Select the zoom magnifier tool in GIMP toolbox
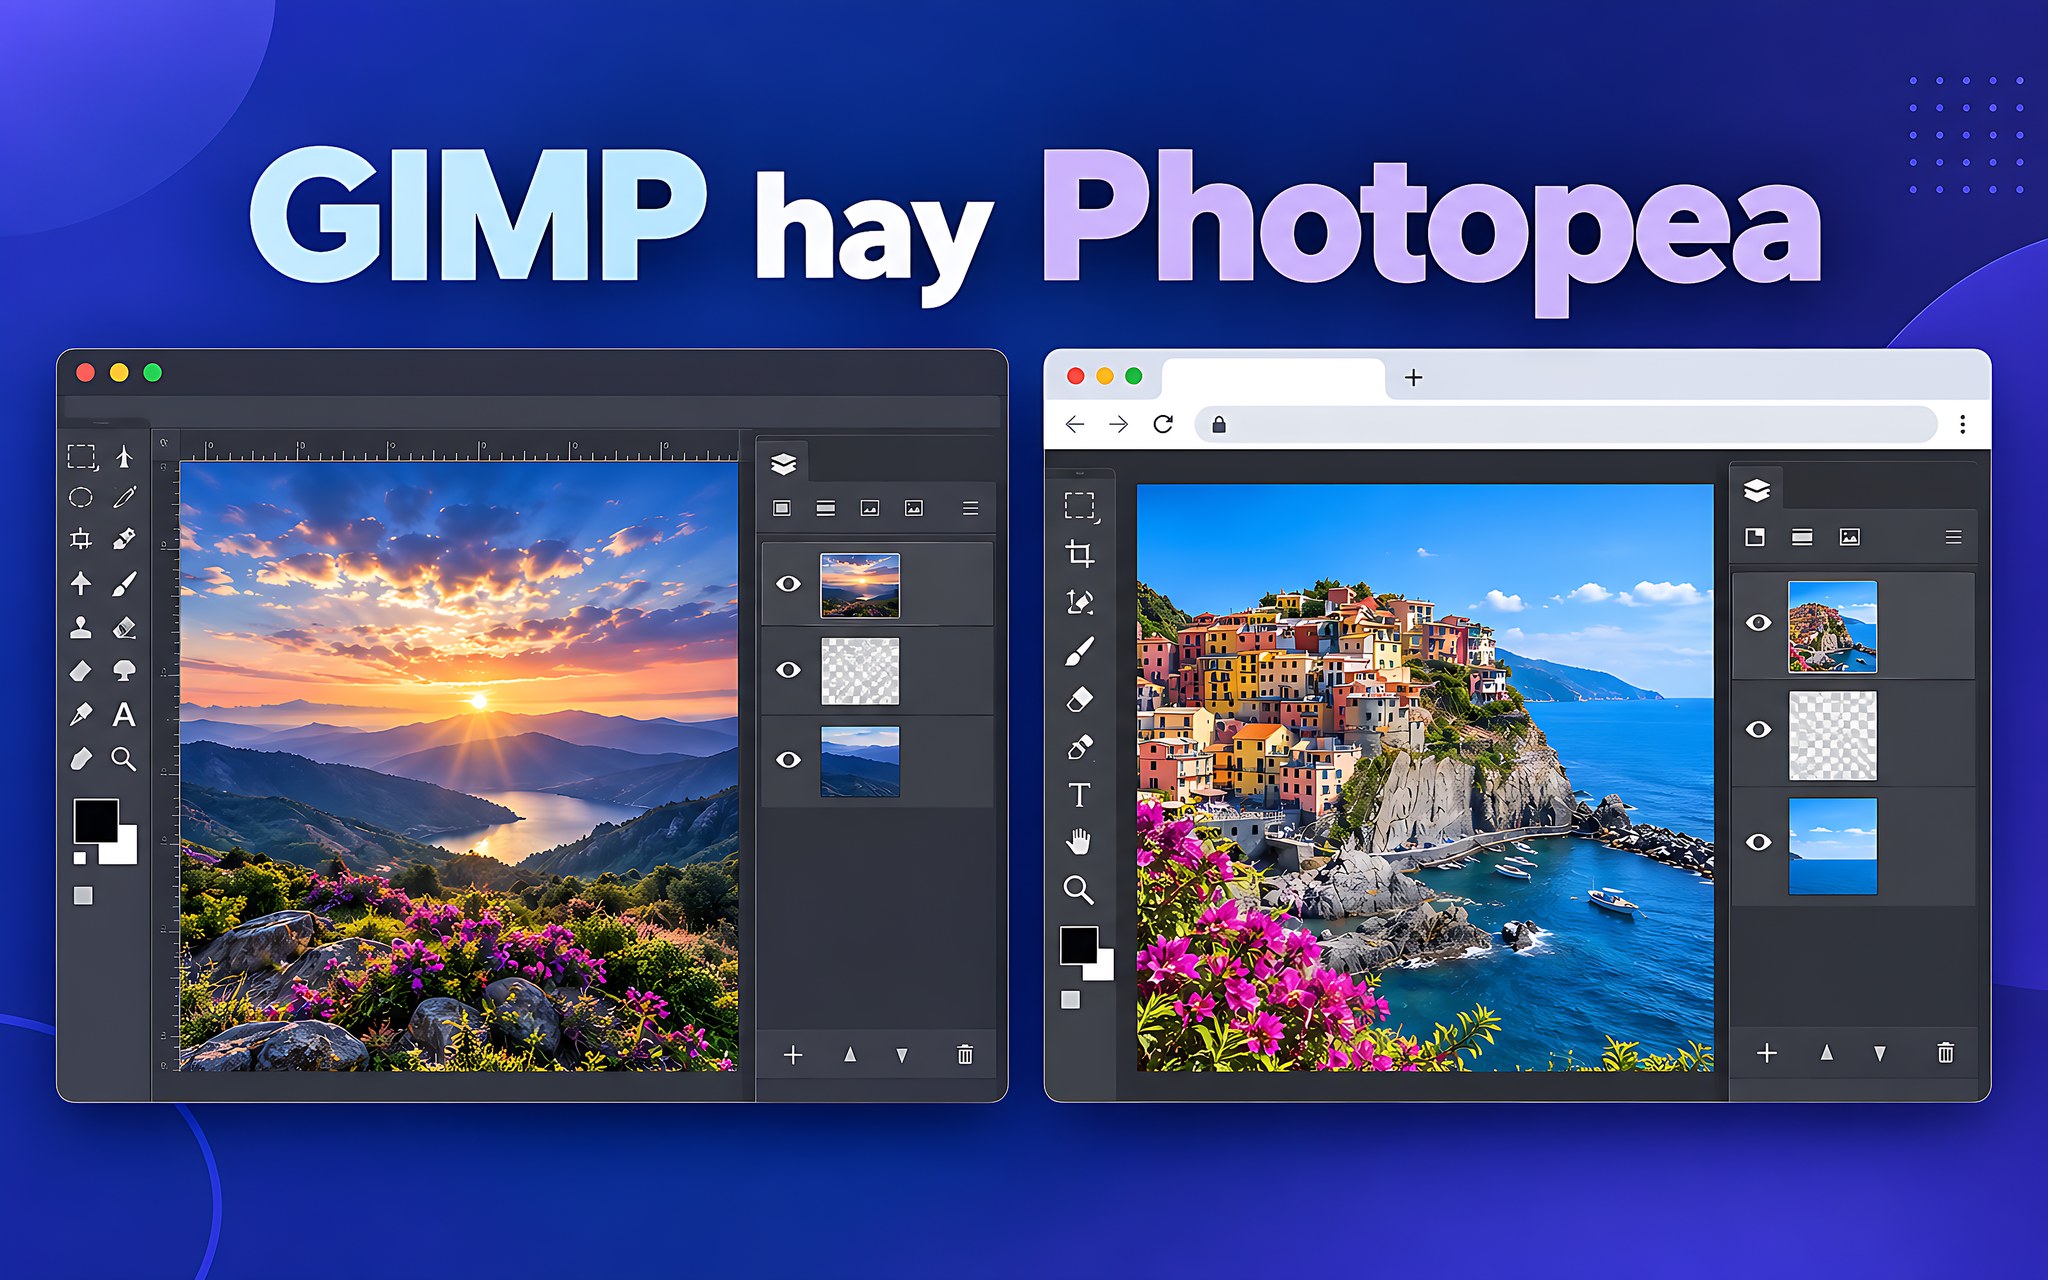The height and width of the screenshot is (1280, 2048). pyautogui.click(x=124, y=759)
